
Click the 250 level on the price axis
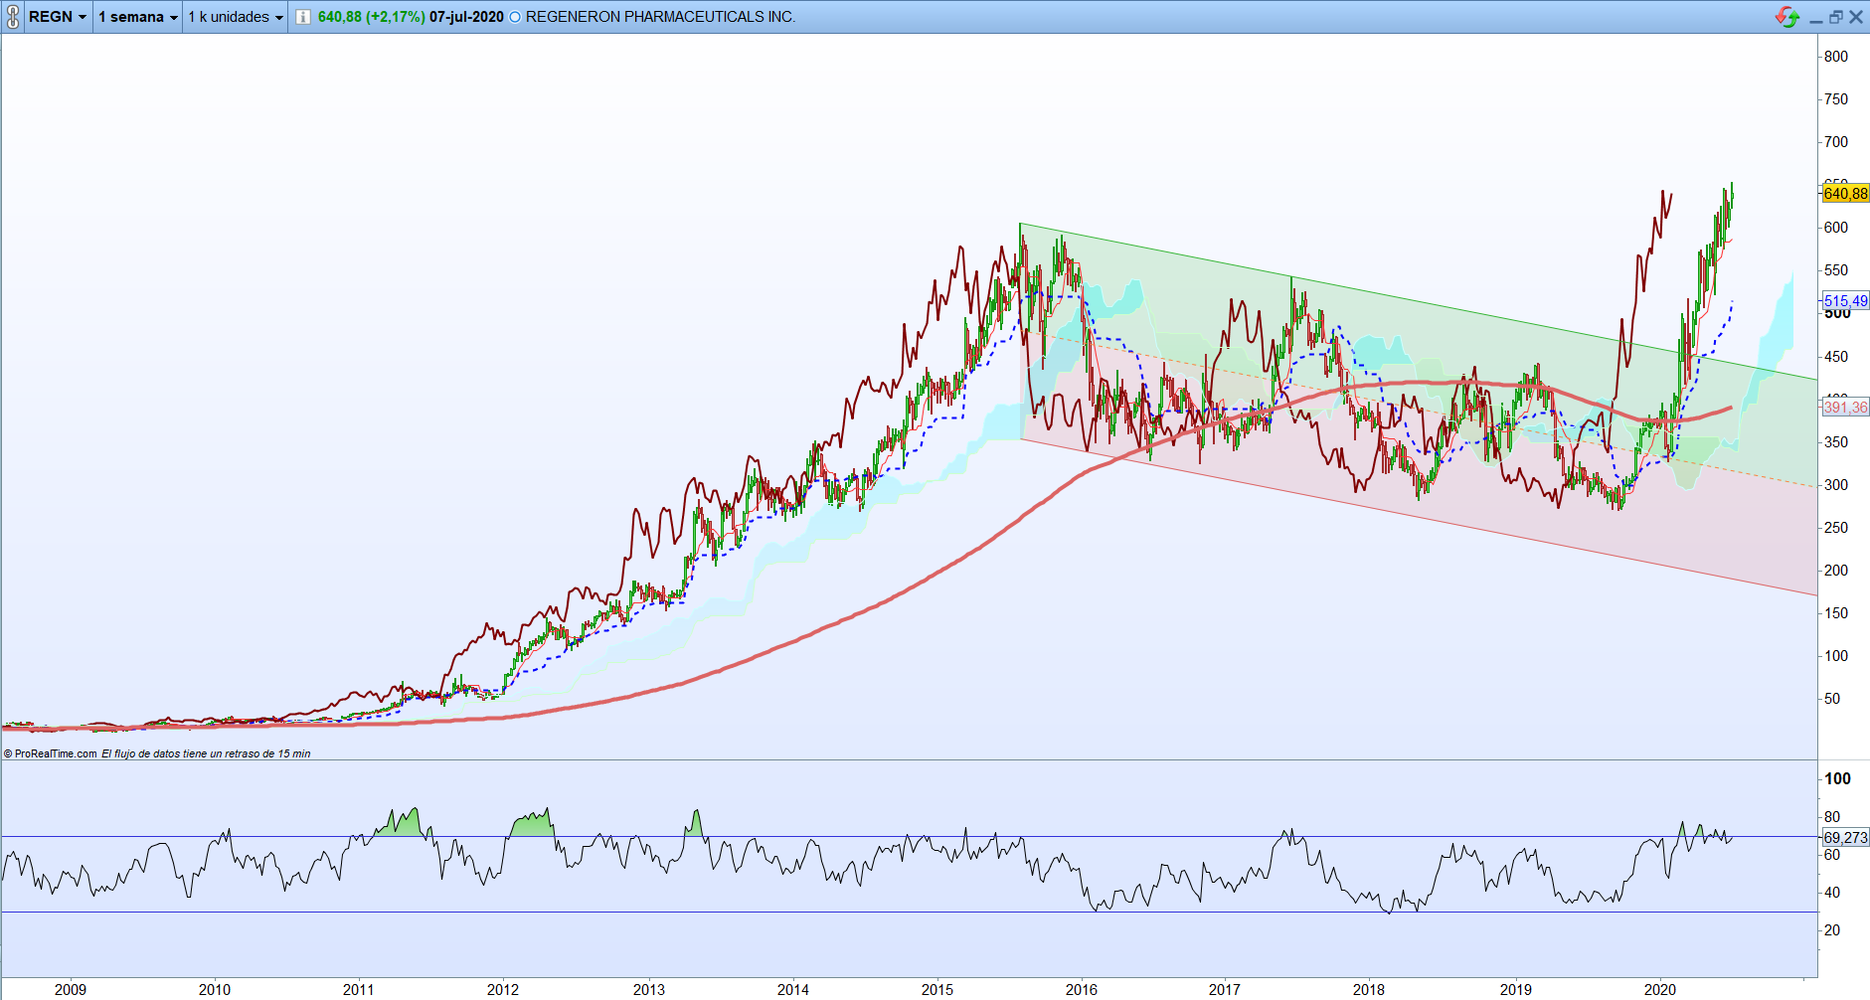pos(1836,528)
